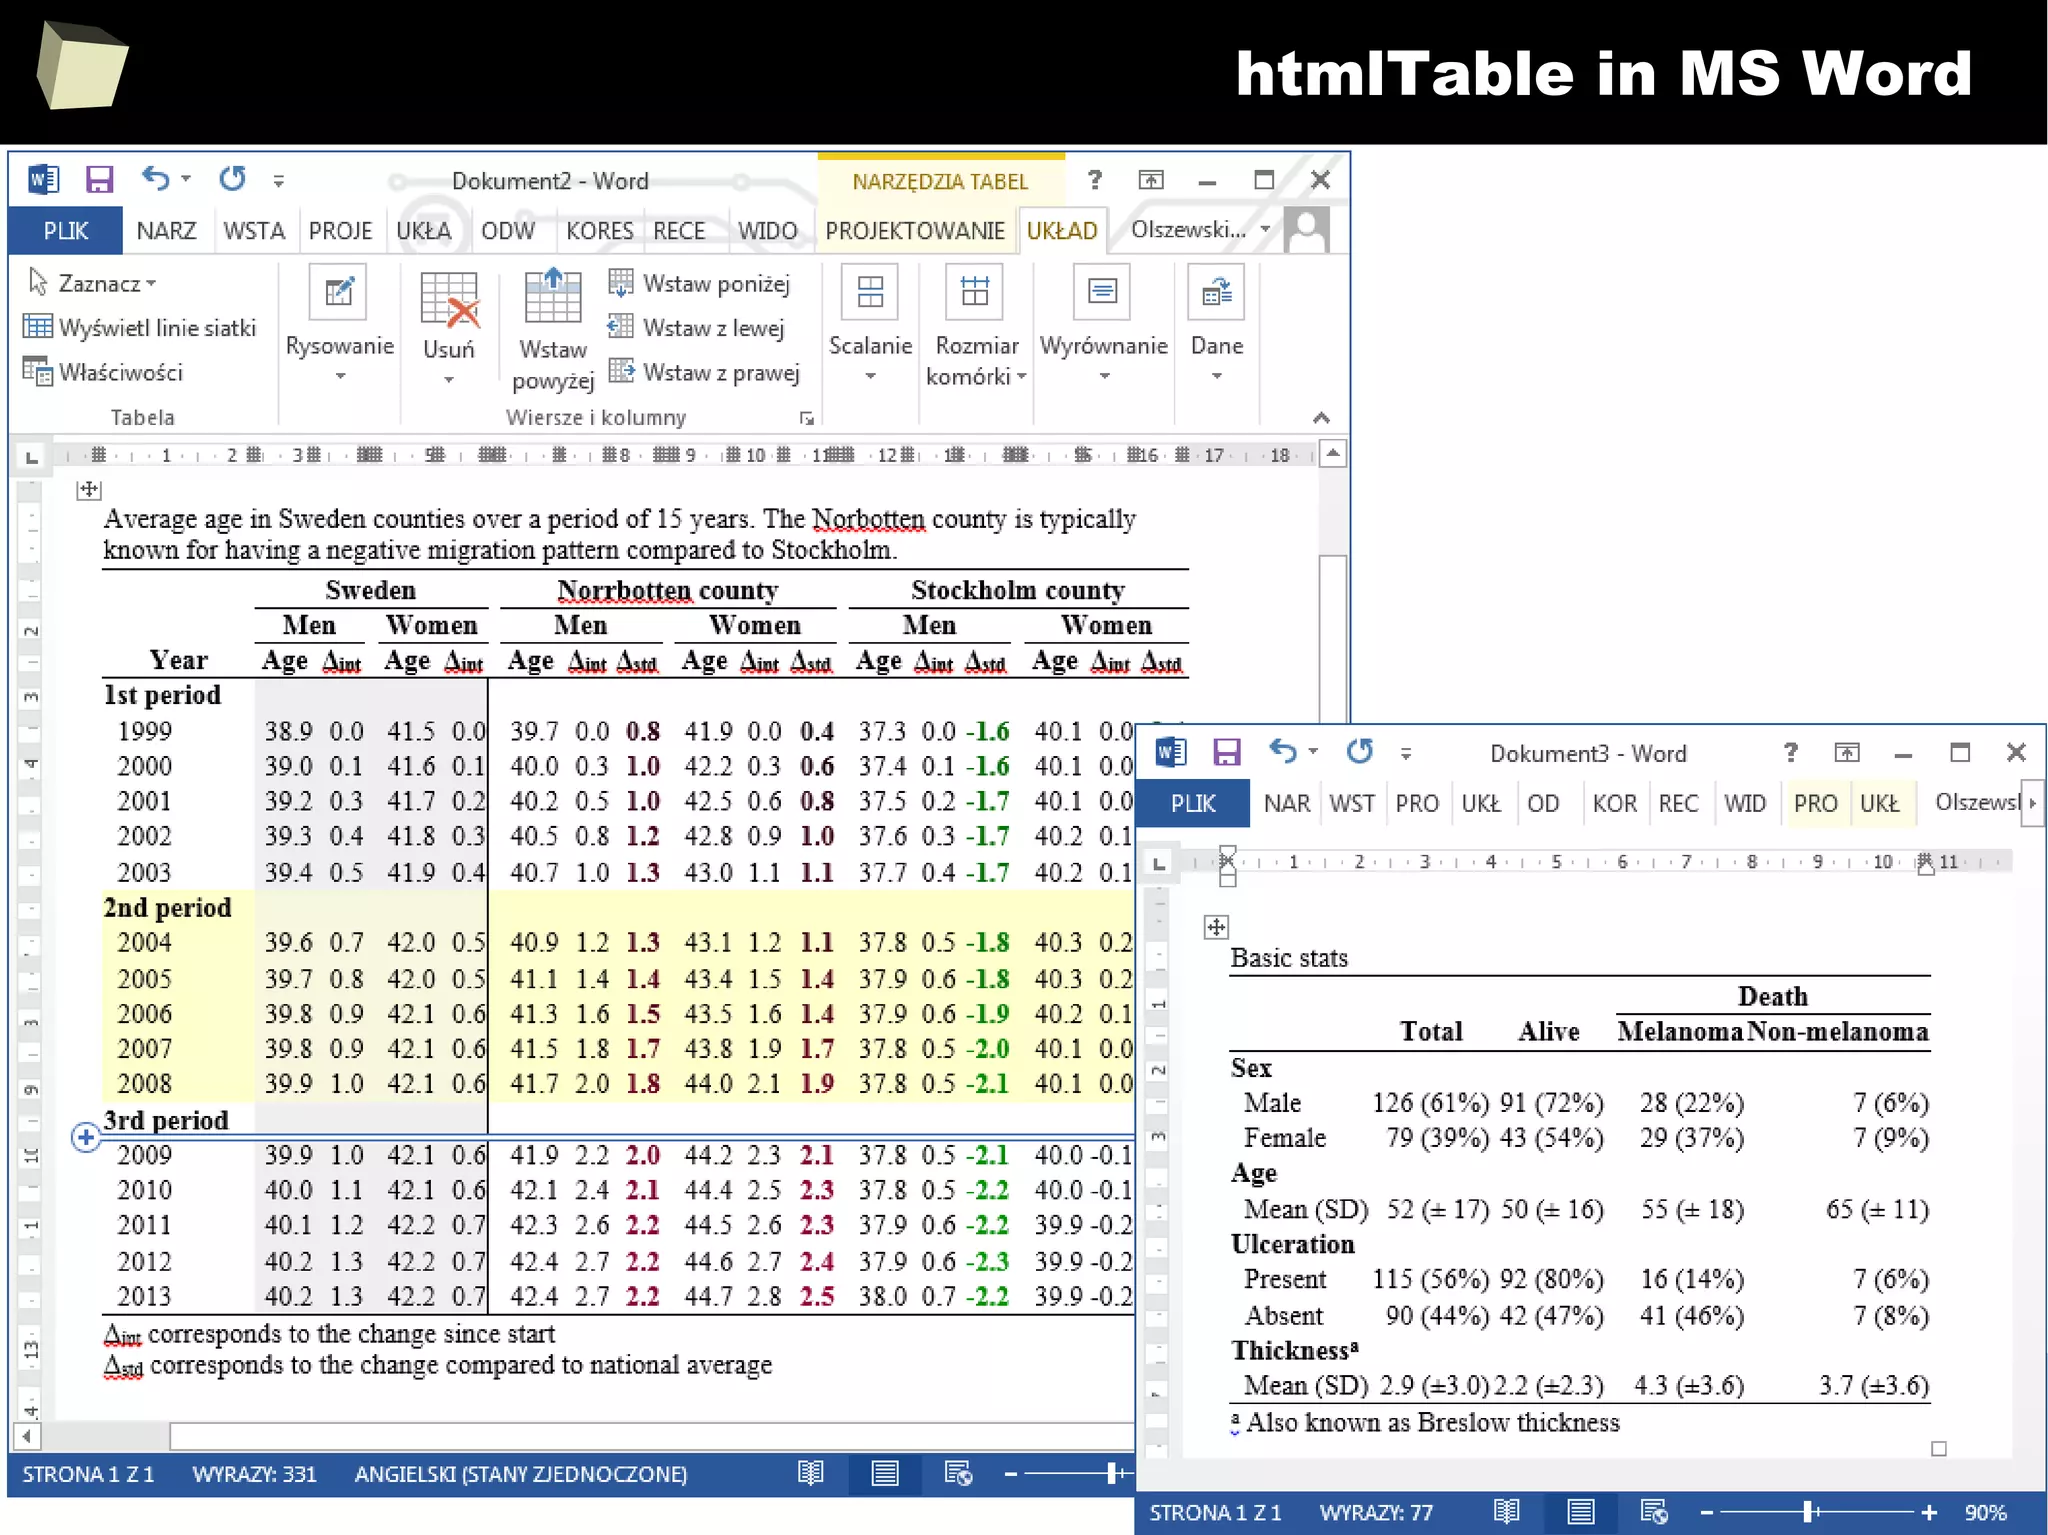Click the Rysowanie drawing icon

(338, 292)
